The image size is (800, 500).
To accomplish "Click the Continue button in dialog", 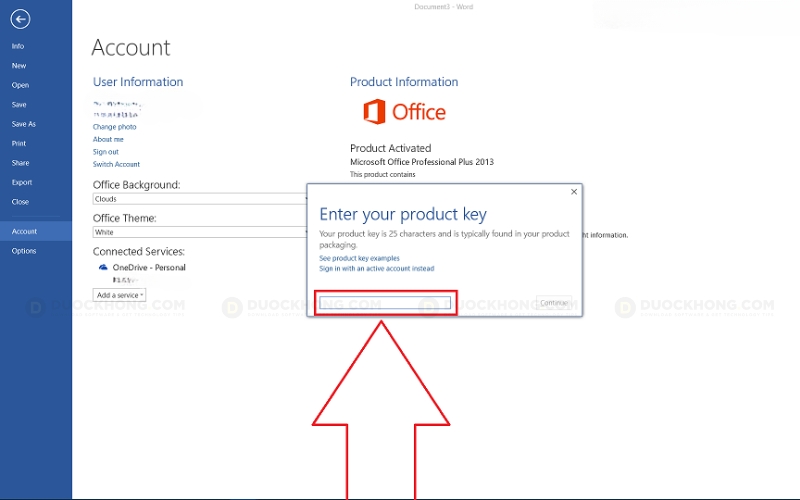I will coord(554,303).
